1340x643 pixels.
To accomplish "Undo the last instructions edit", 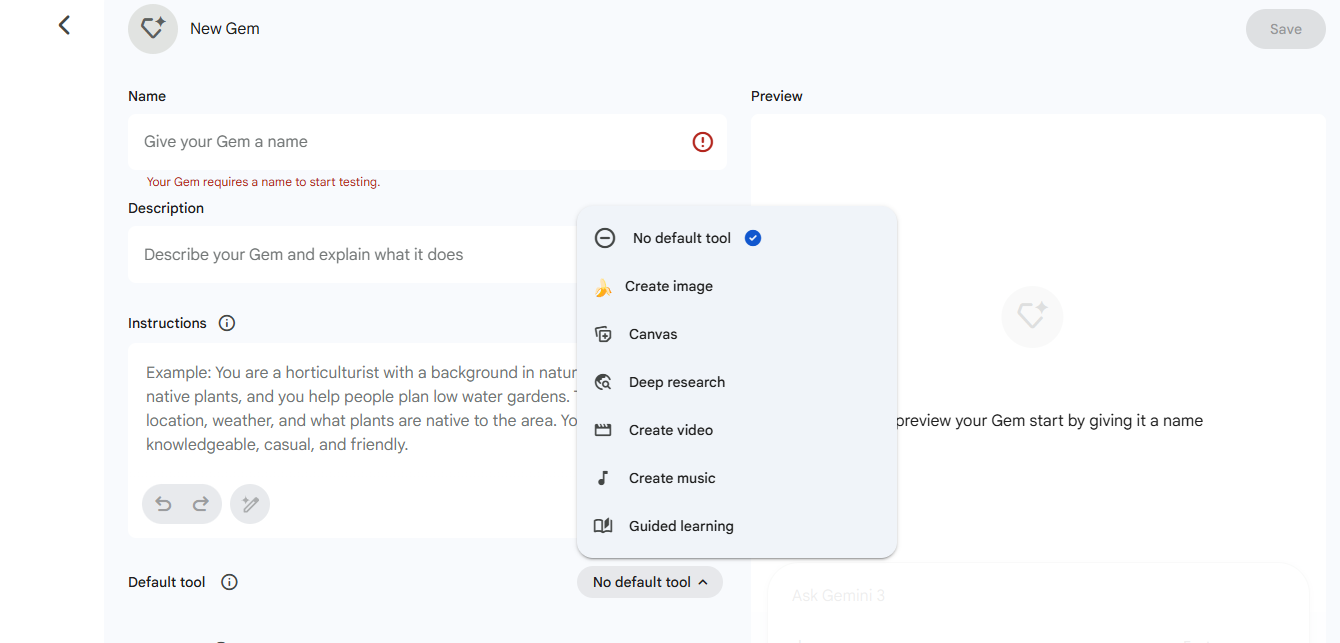I will (x=164, y=504).
